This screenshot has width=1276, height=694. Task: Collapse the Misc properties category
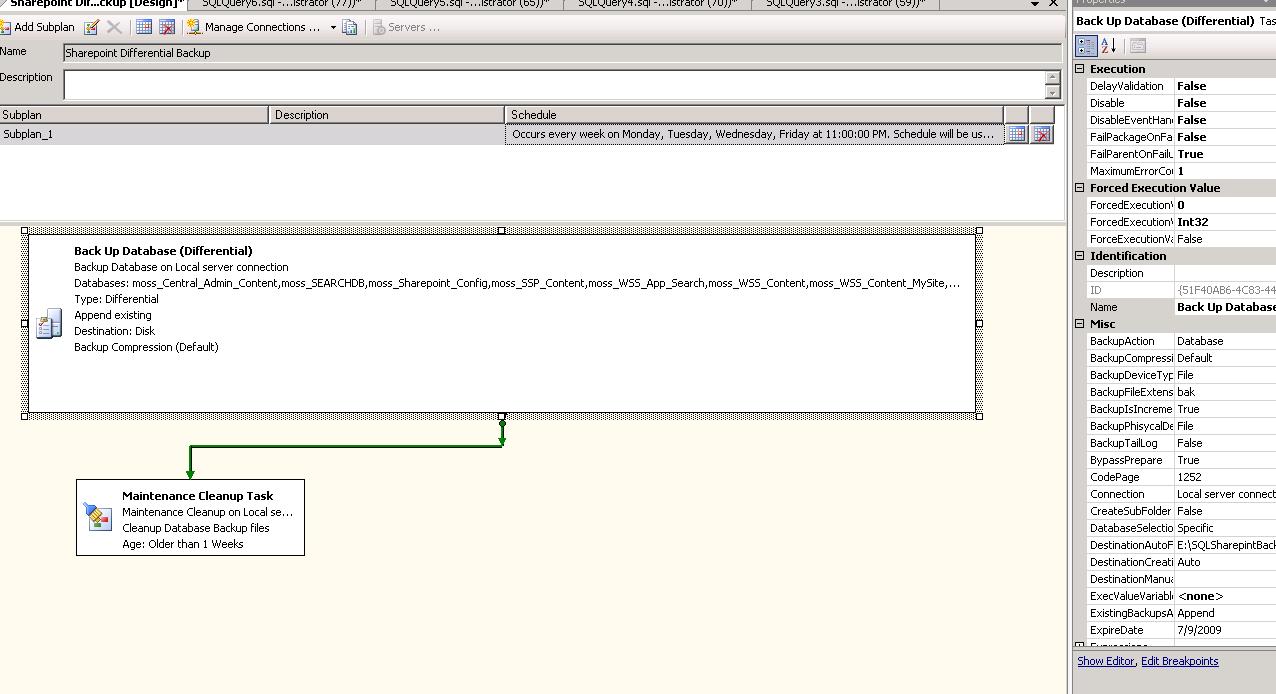click(1081, 323)
